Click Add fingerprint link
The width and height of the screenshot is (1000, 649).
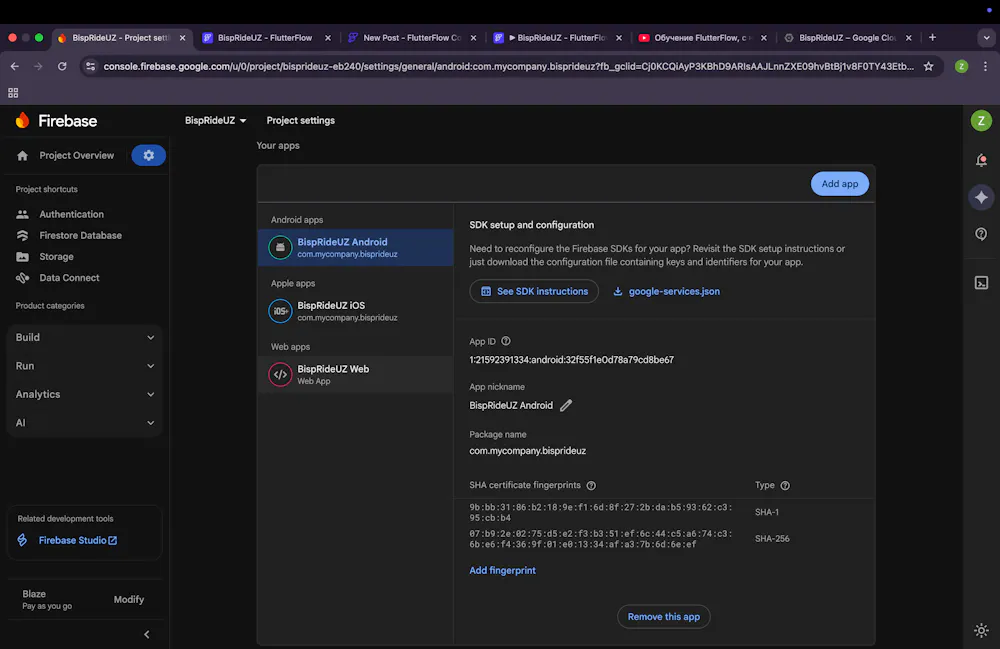coord(502,571)
